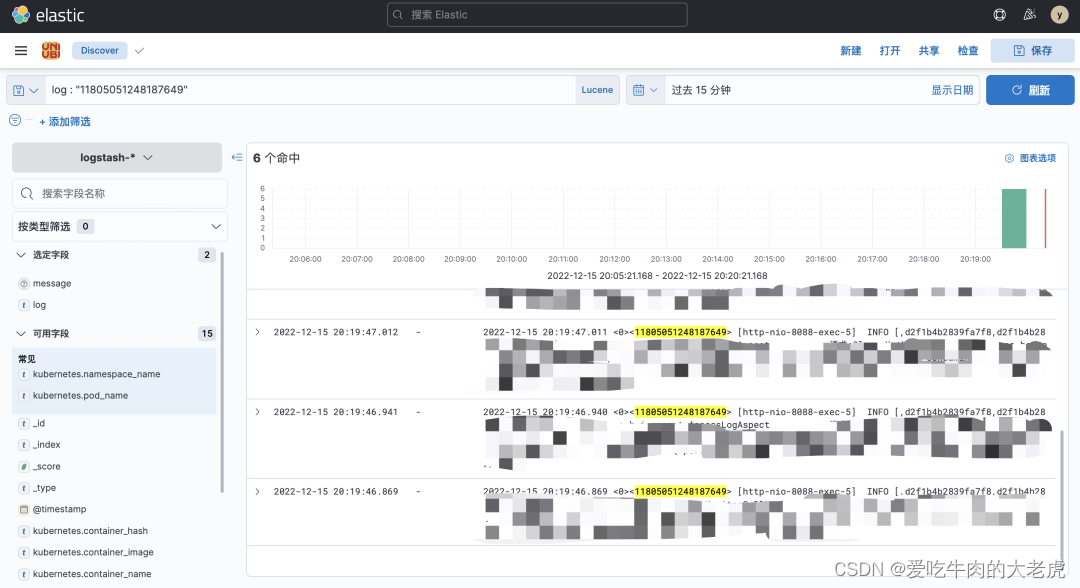Screen dimensions: 1080x588
Task: Select the message selected field
Action: pyautogui.click(x=52, y=284)
